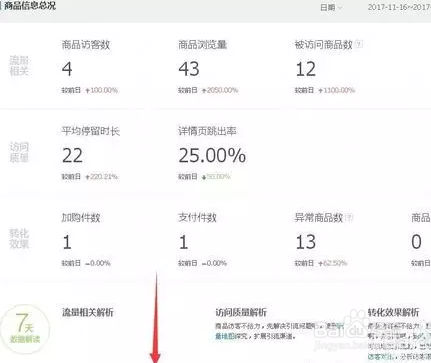431x363 pixels.
Task: Click the 100.00% change under 商品访客数
Action: [102, 90]
